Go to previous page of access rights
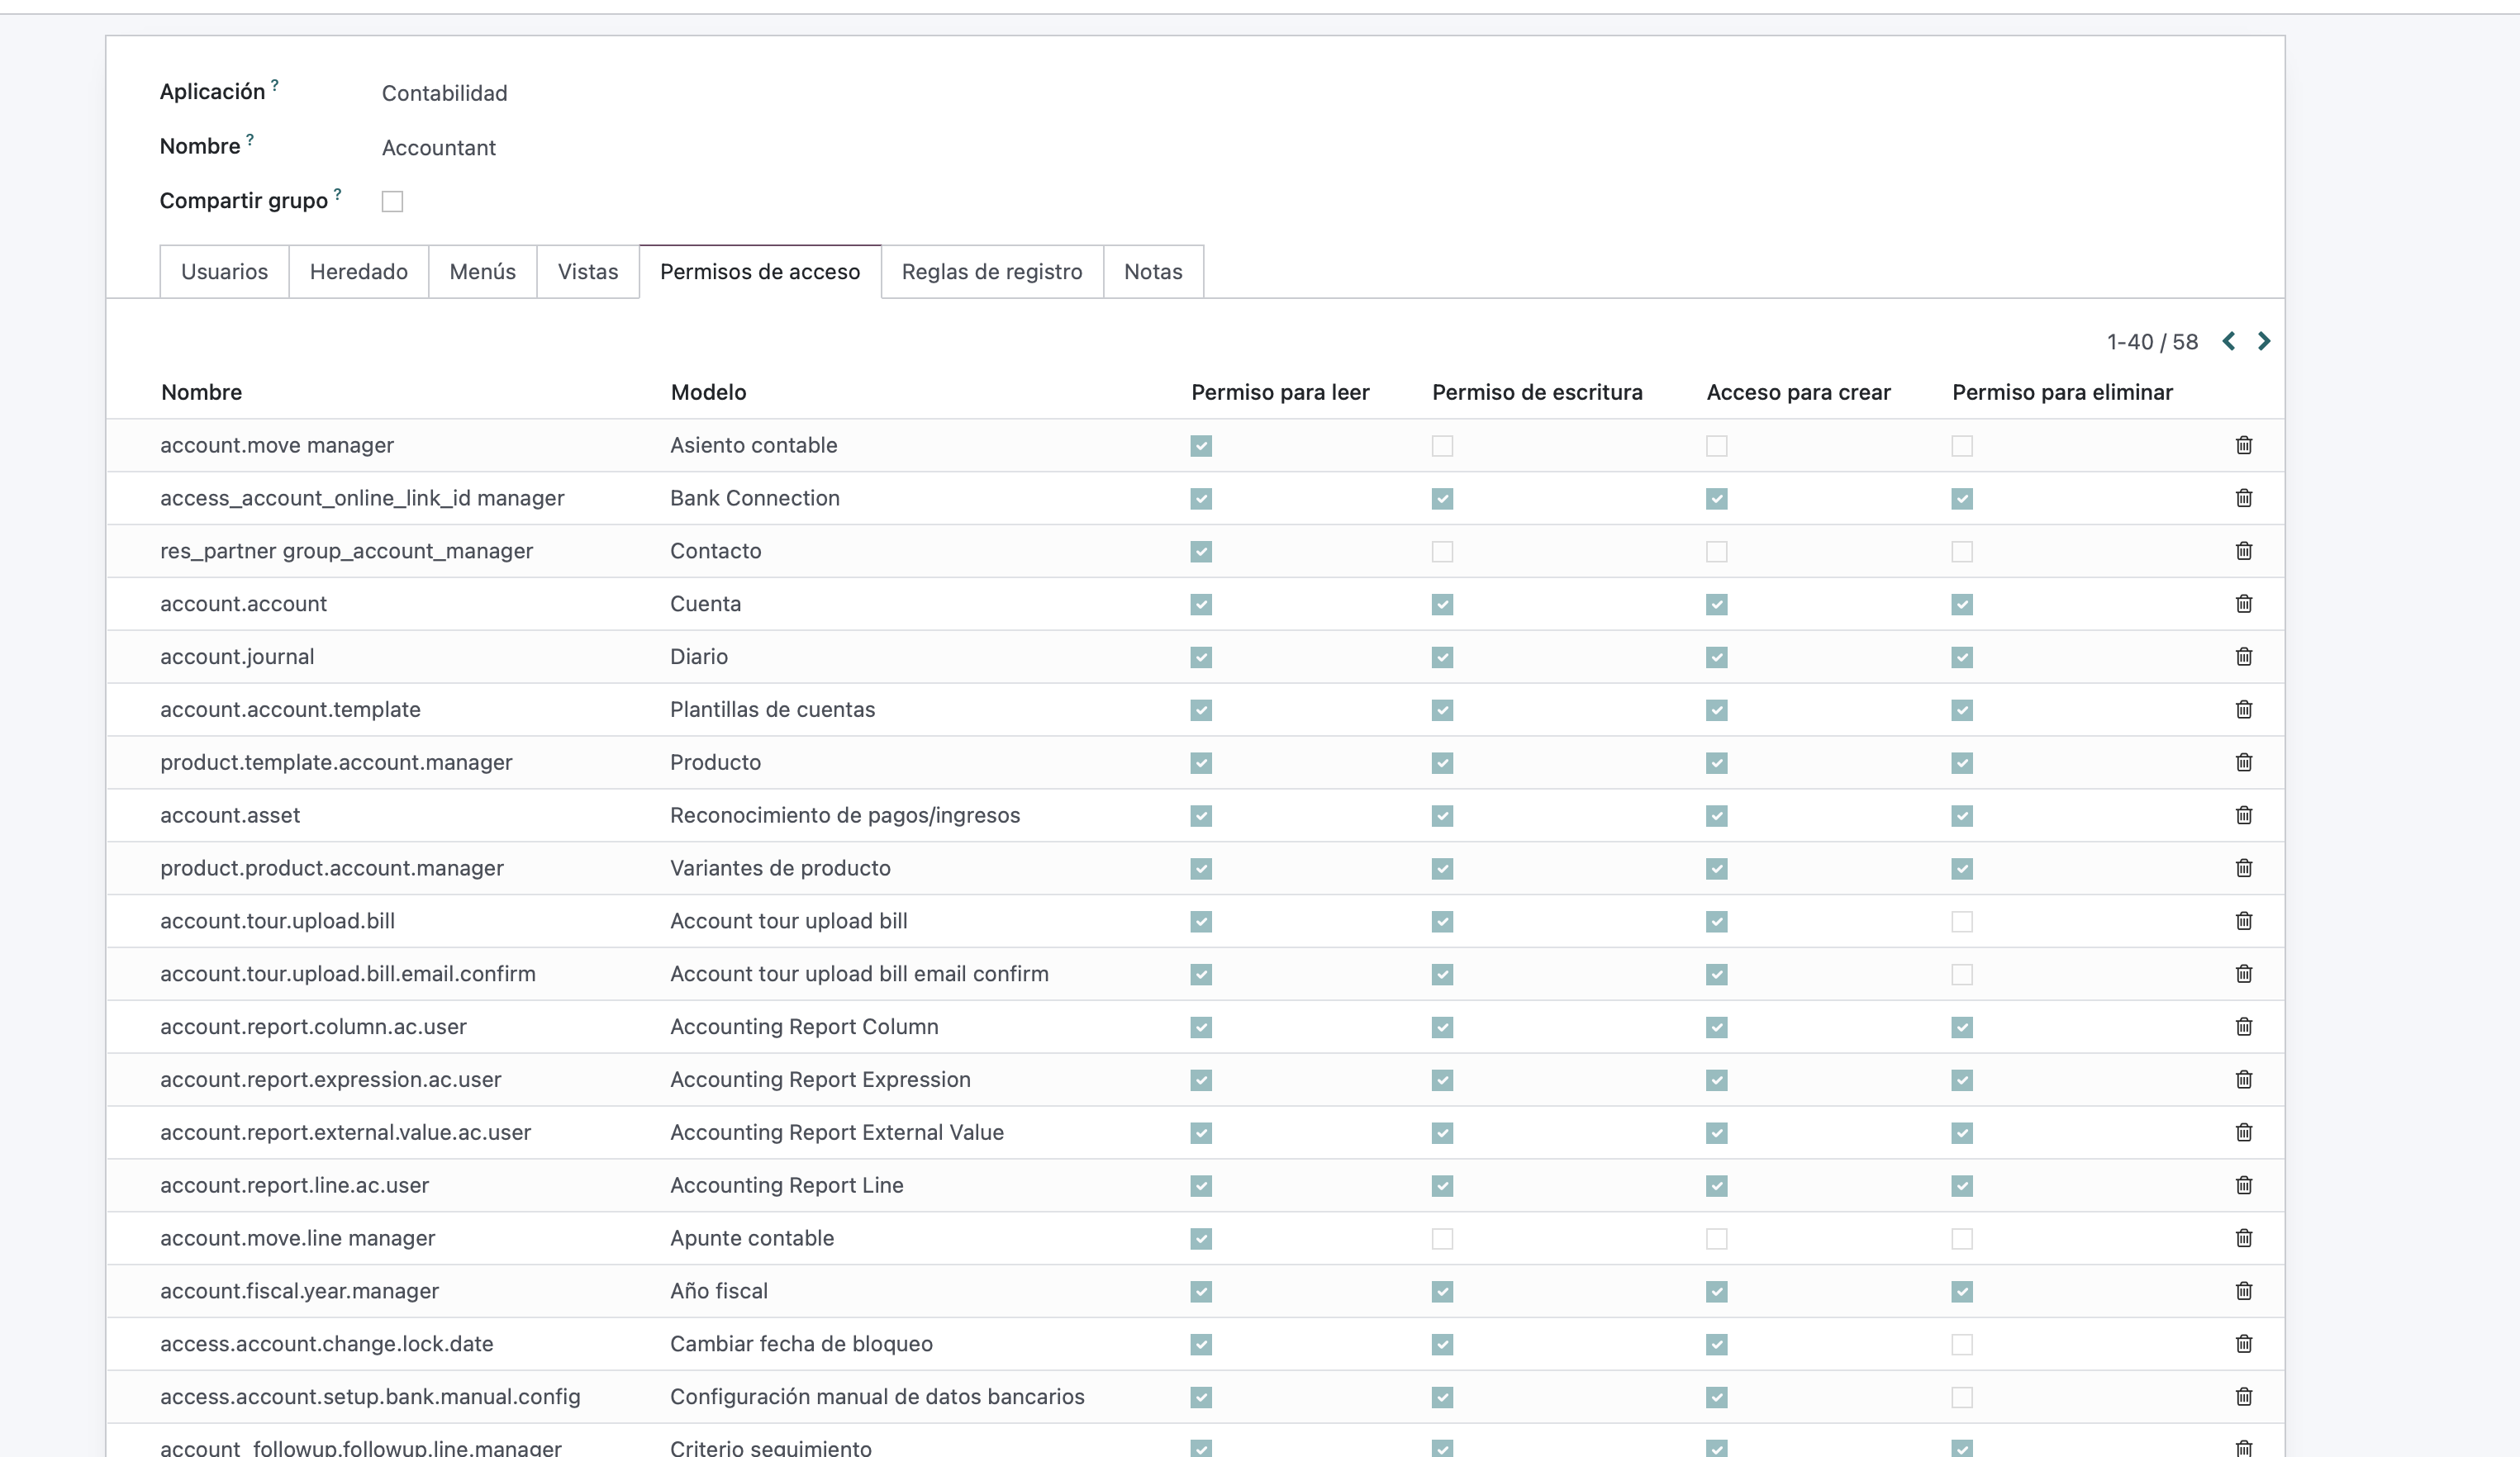This screenshot has height=1457, width=2520. point(2229,342)
